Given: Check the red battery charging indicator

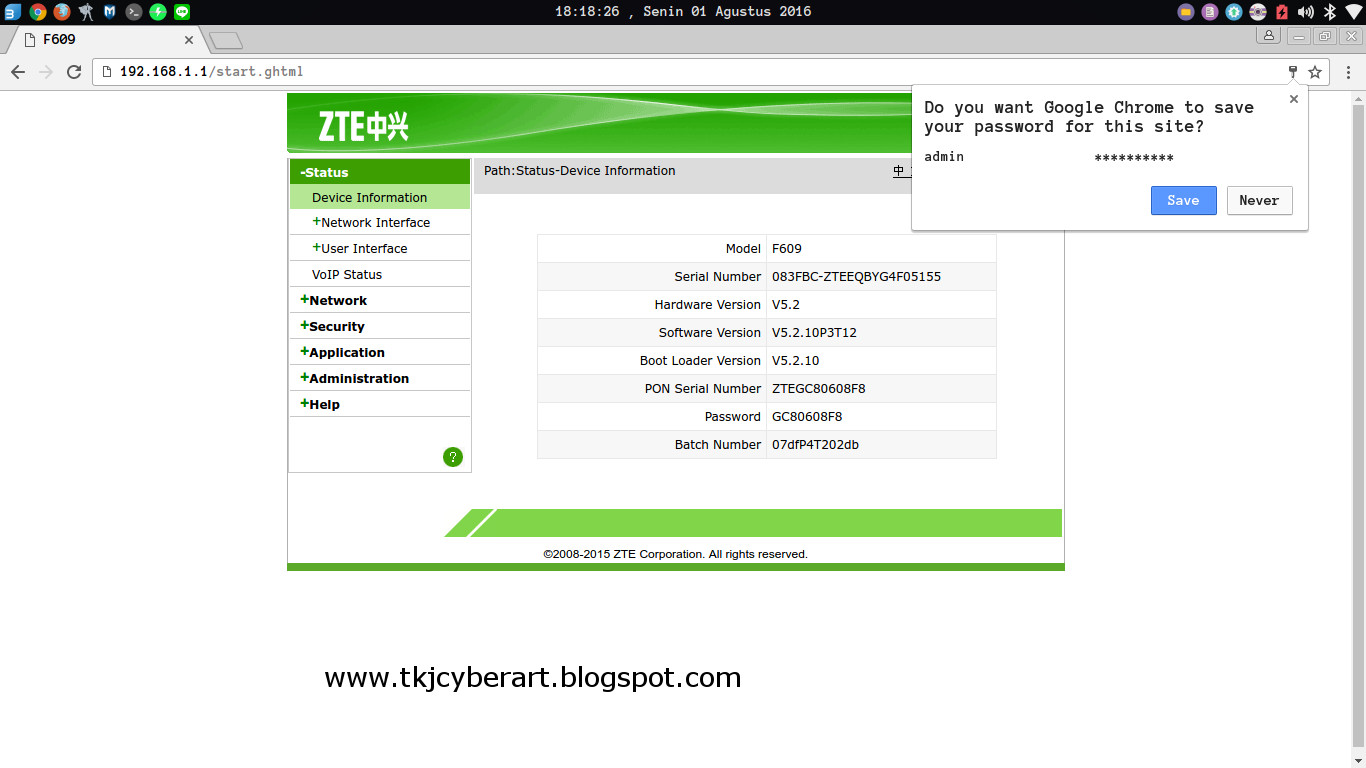Looking at the screenshot, I should pyautogui.click(x=1282, y=12).
